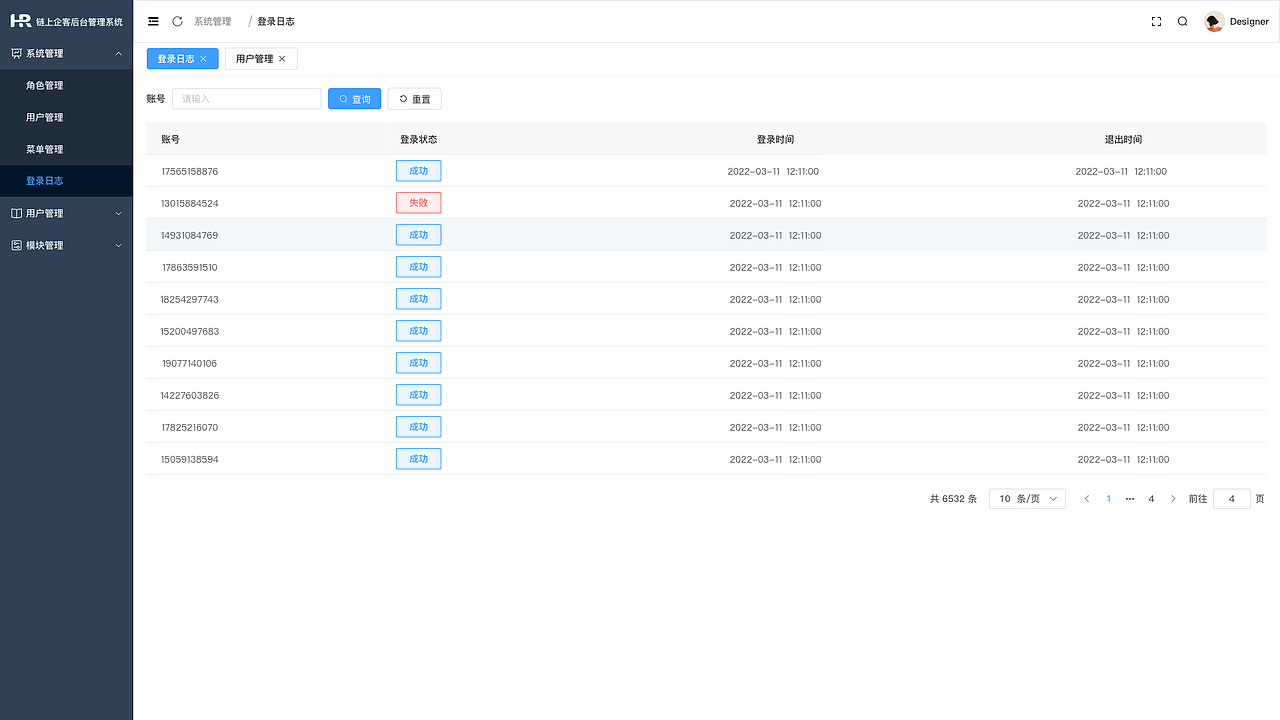Click the Designer username in header
1280x720 pixels.
click(x=1249, y=21)
